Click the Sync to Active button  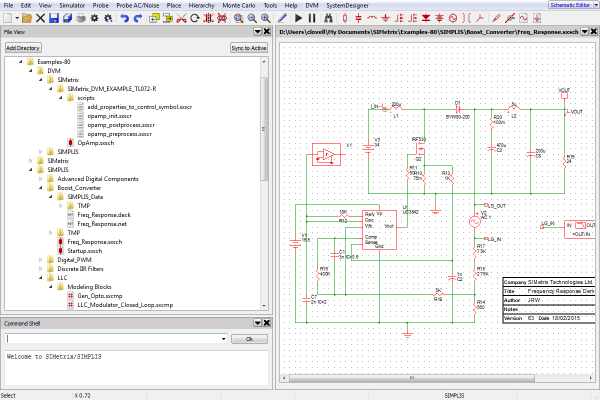249,48
